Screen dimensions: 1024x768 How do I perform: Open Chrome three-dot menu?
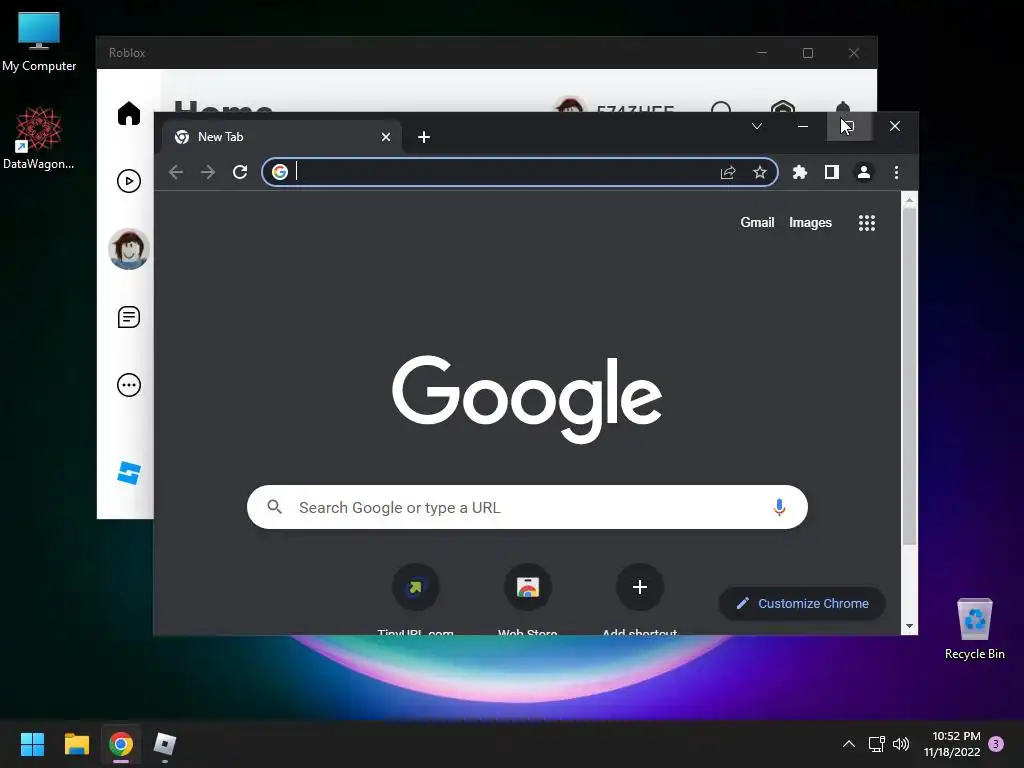point(896,172)
